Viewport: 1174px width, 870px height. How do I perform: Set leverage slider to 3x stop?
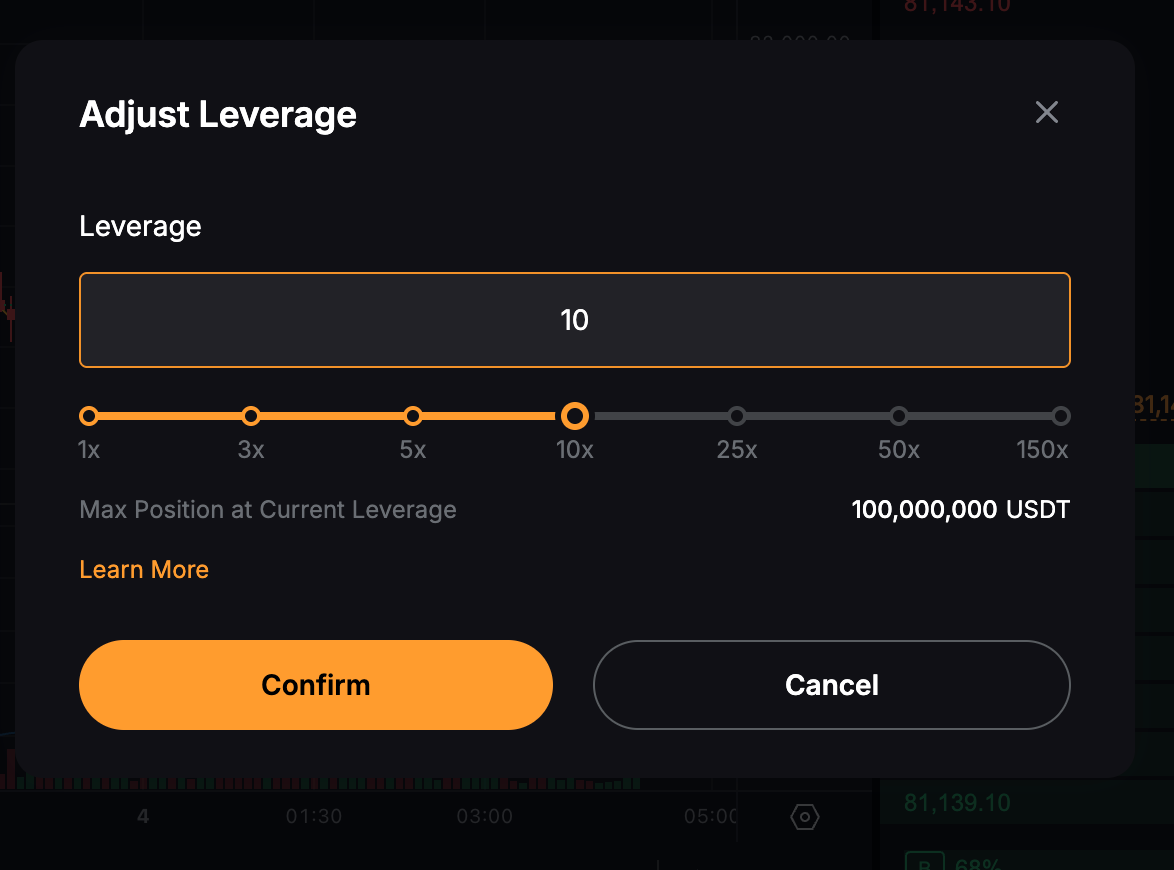point(251,416)
